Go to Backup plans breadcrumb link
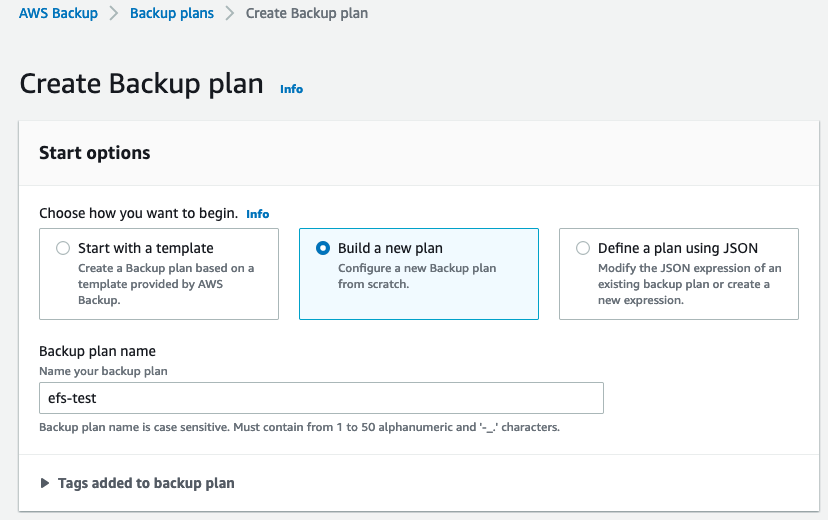 [x=171, y=14]
